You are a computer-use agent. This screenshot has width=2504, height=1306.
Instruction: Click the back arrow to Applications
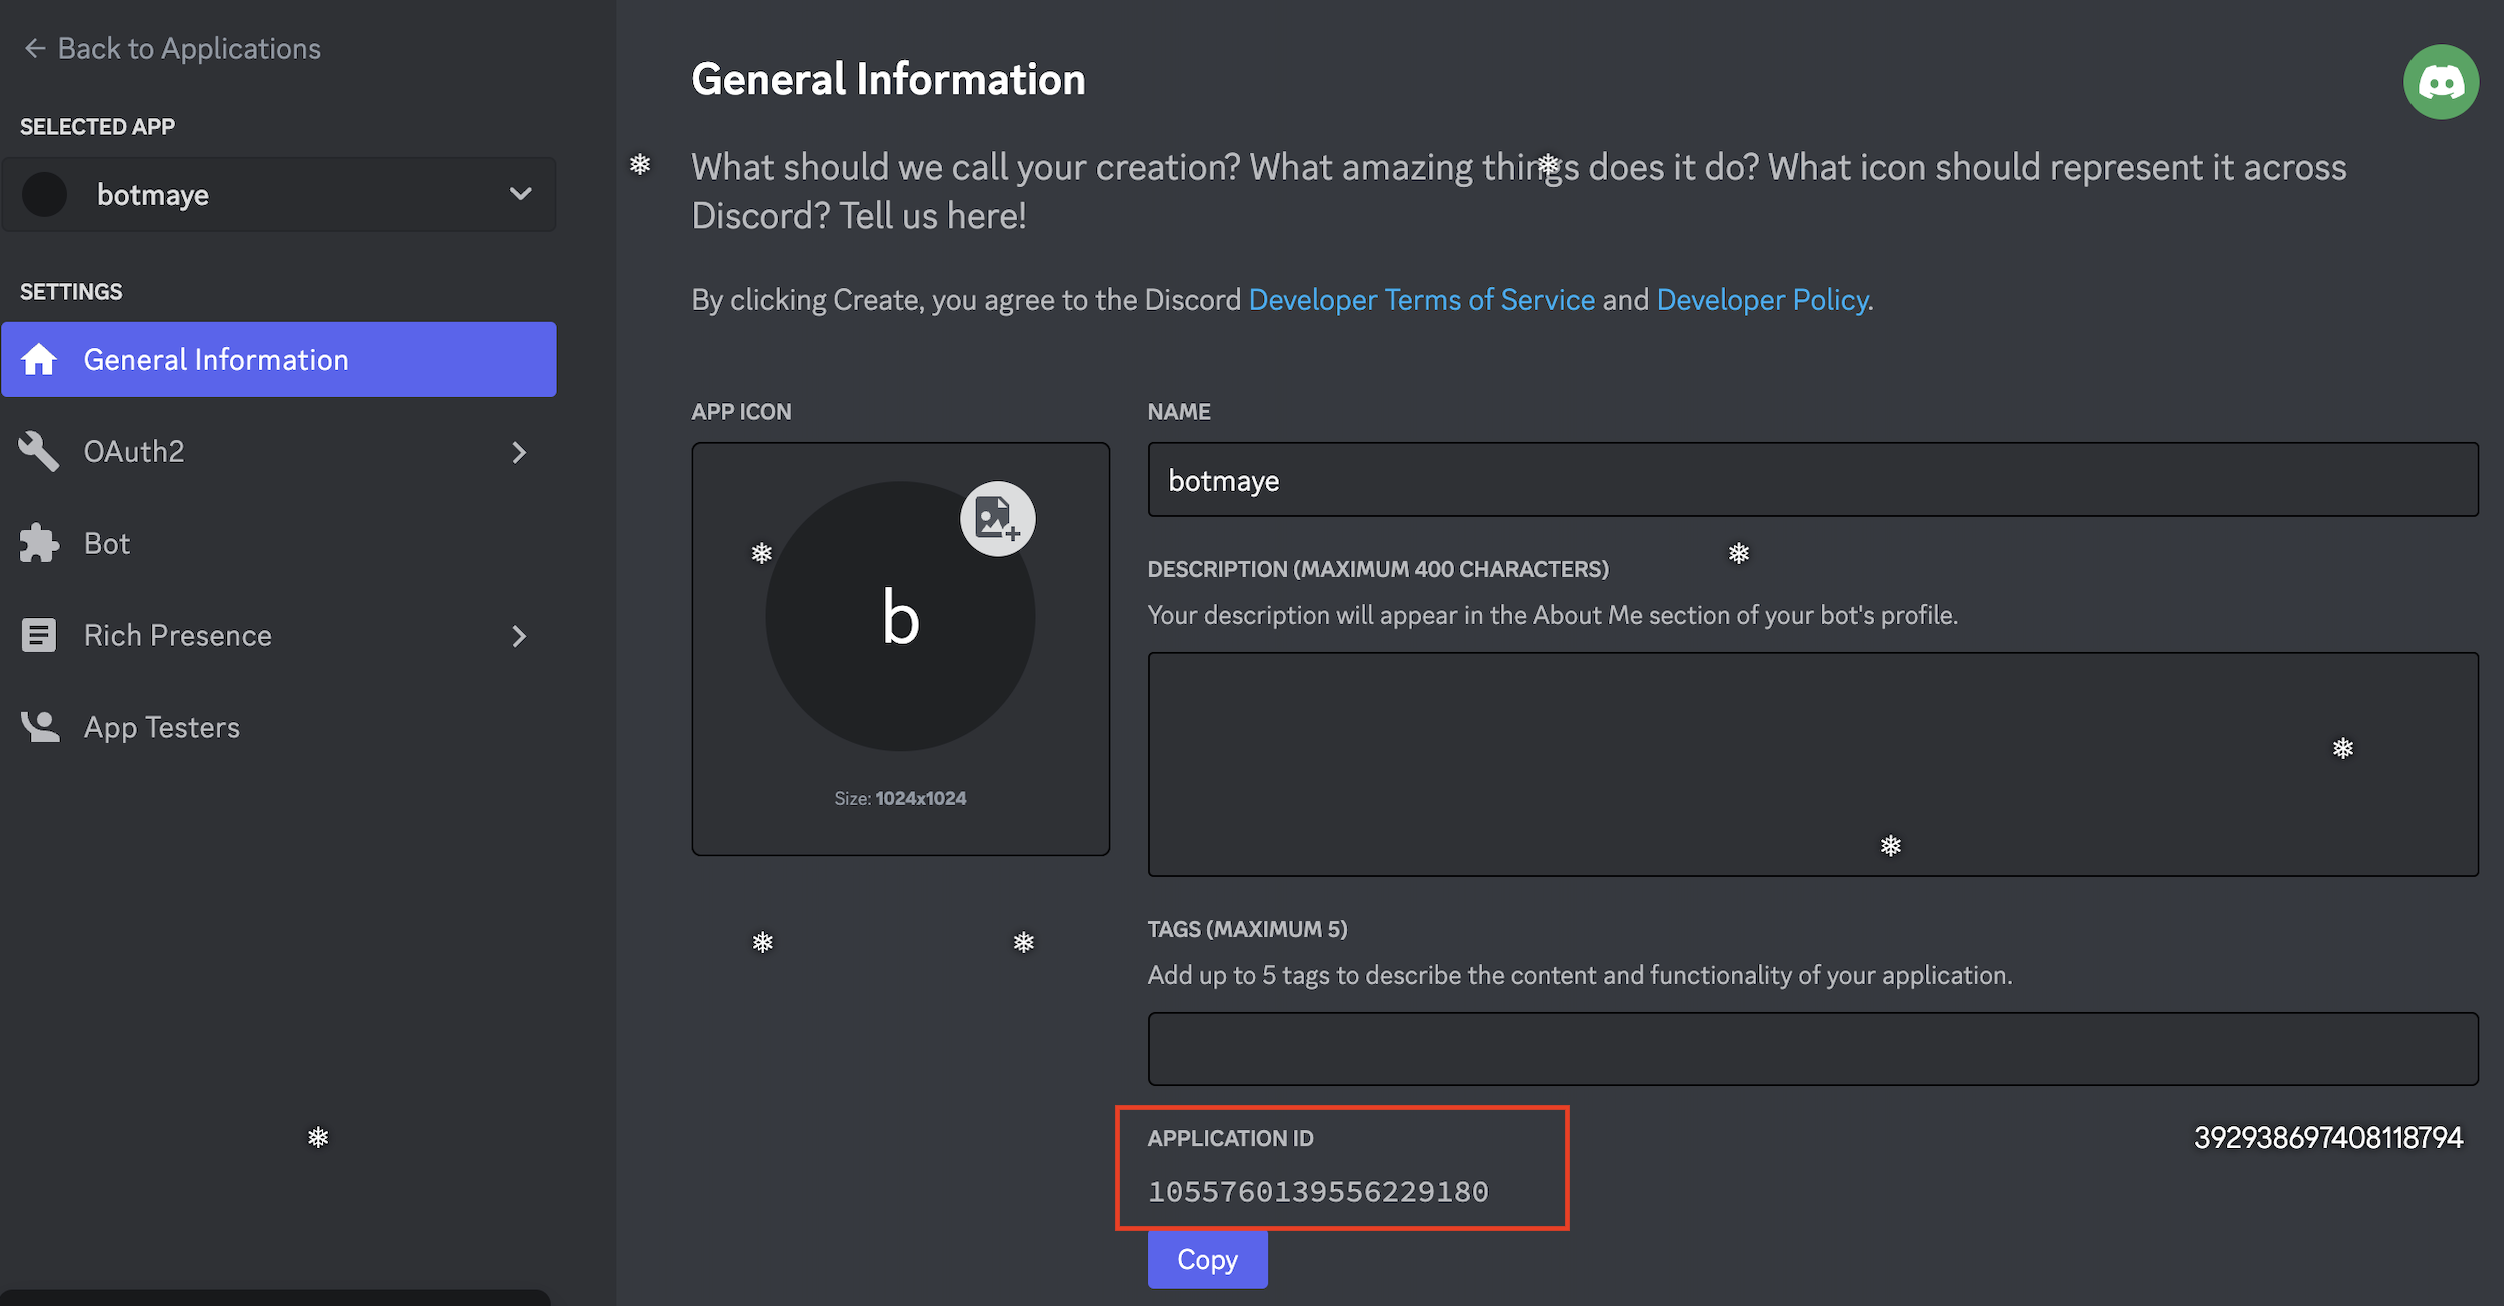35,48
